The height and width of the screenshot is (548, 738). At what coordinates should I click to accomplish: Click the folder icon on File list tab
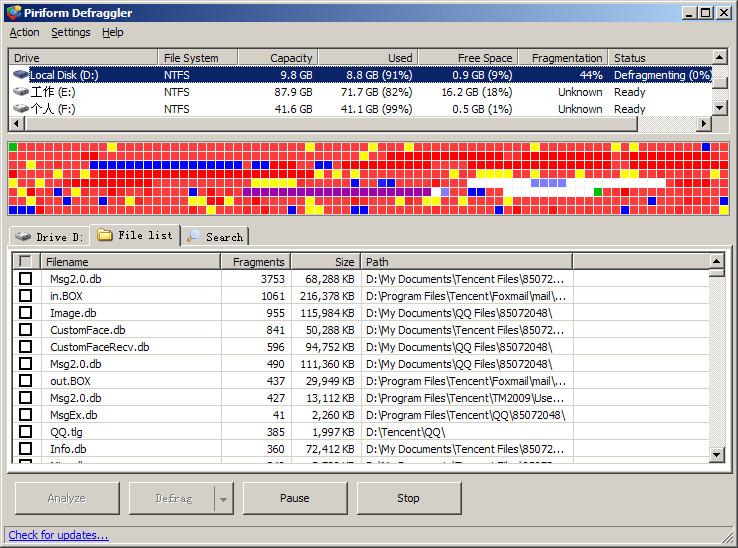pos(104,236)
